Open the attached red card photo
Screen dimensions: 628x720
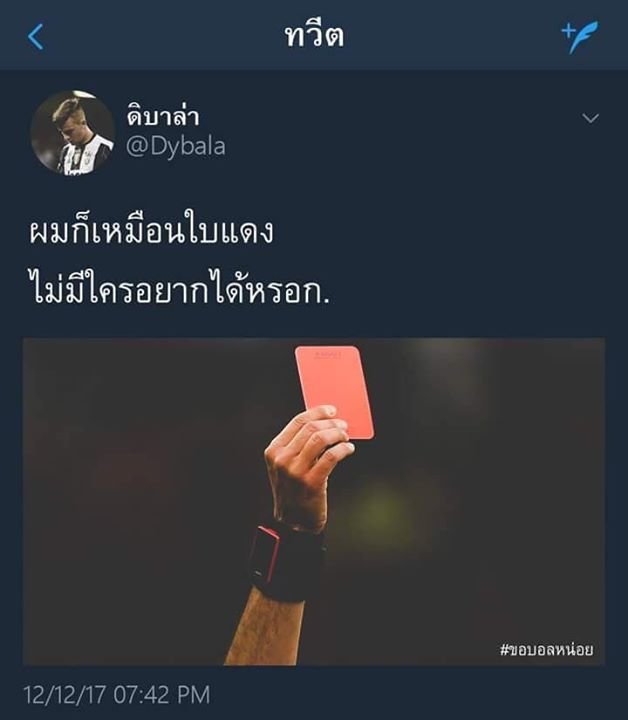[314, 501]
